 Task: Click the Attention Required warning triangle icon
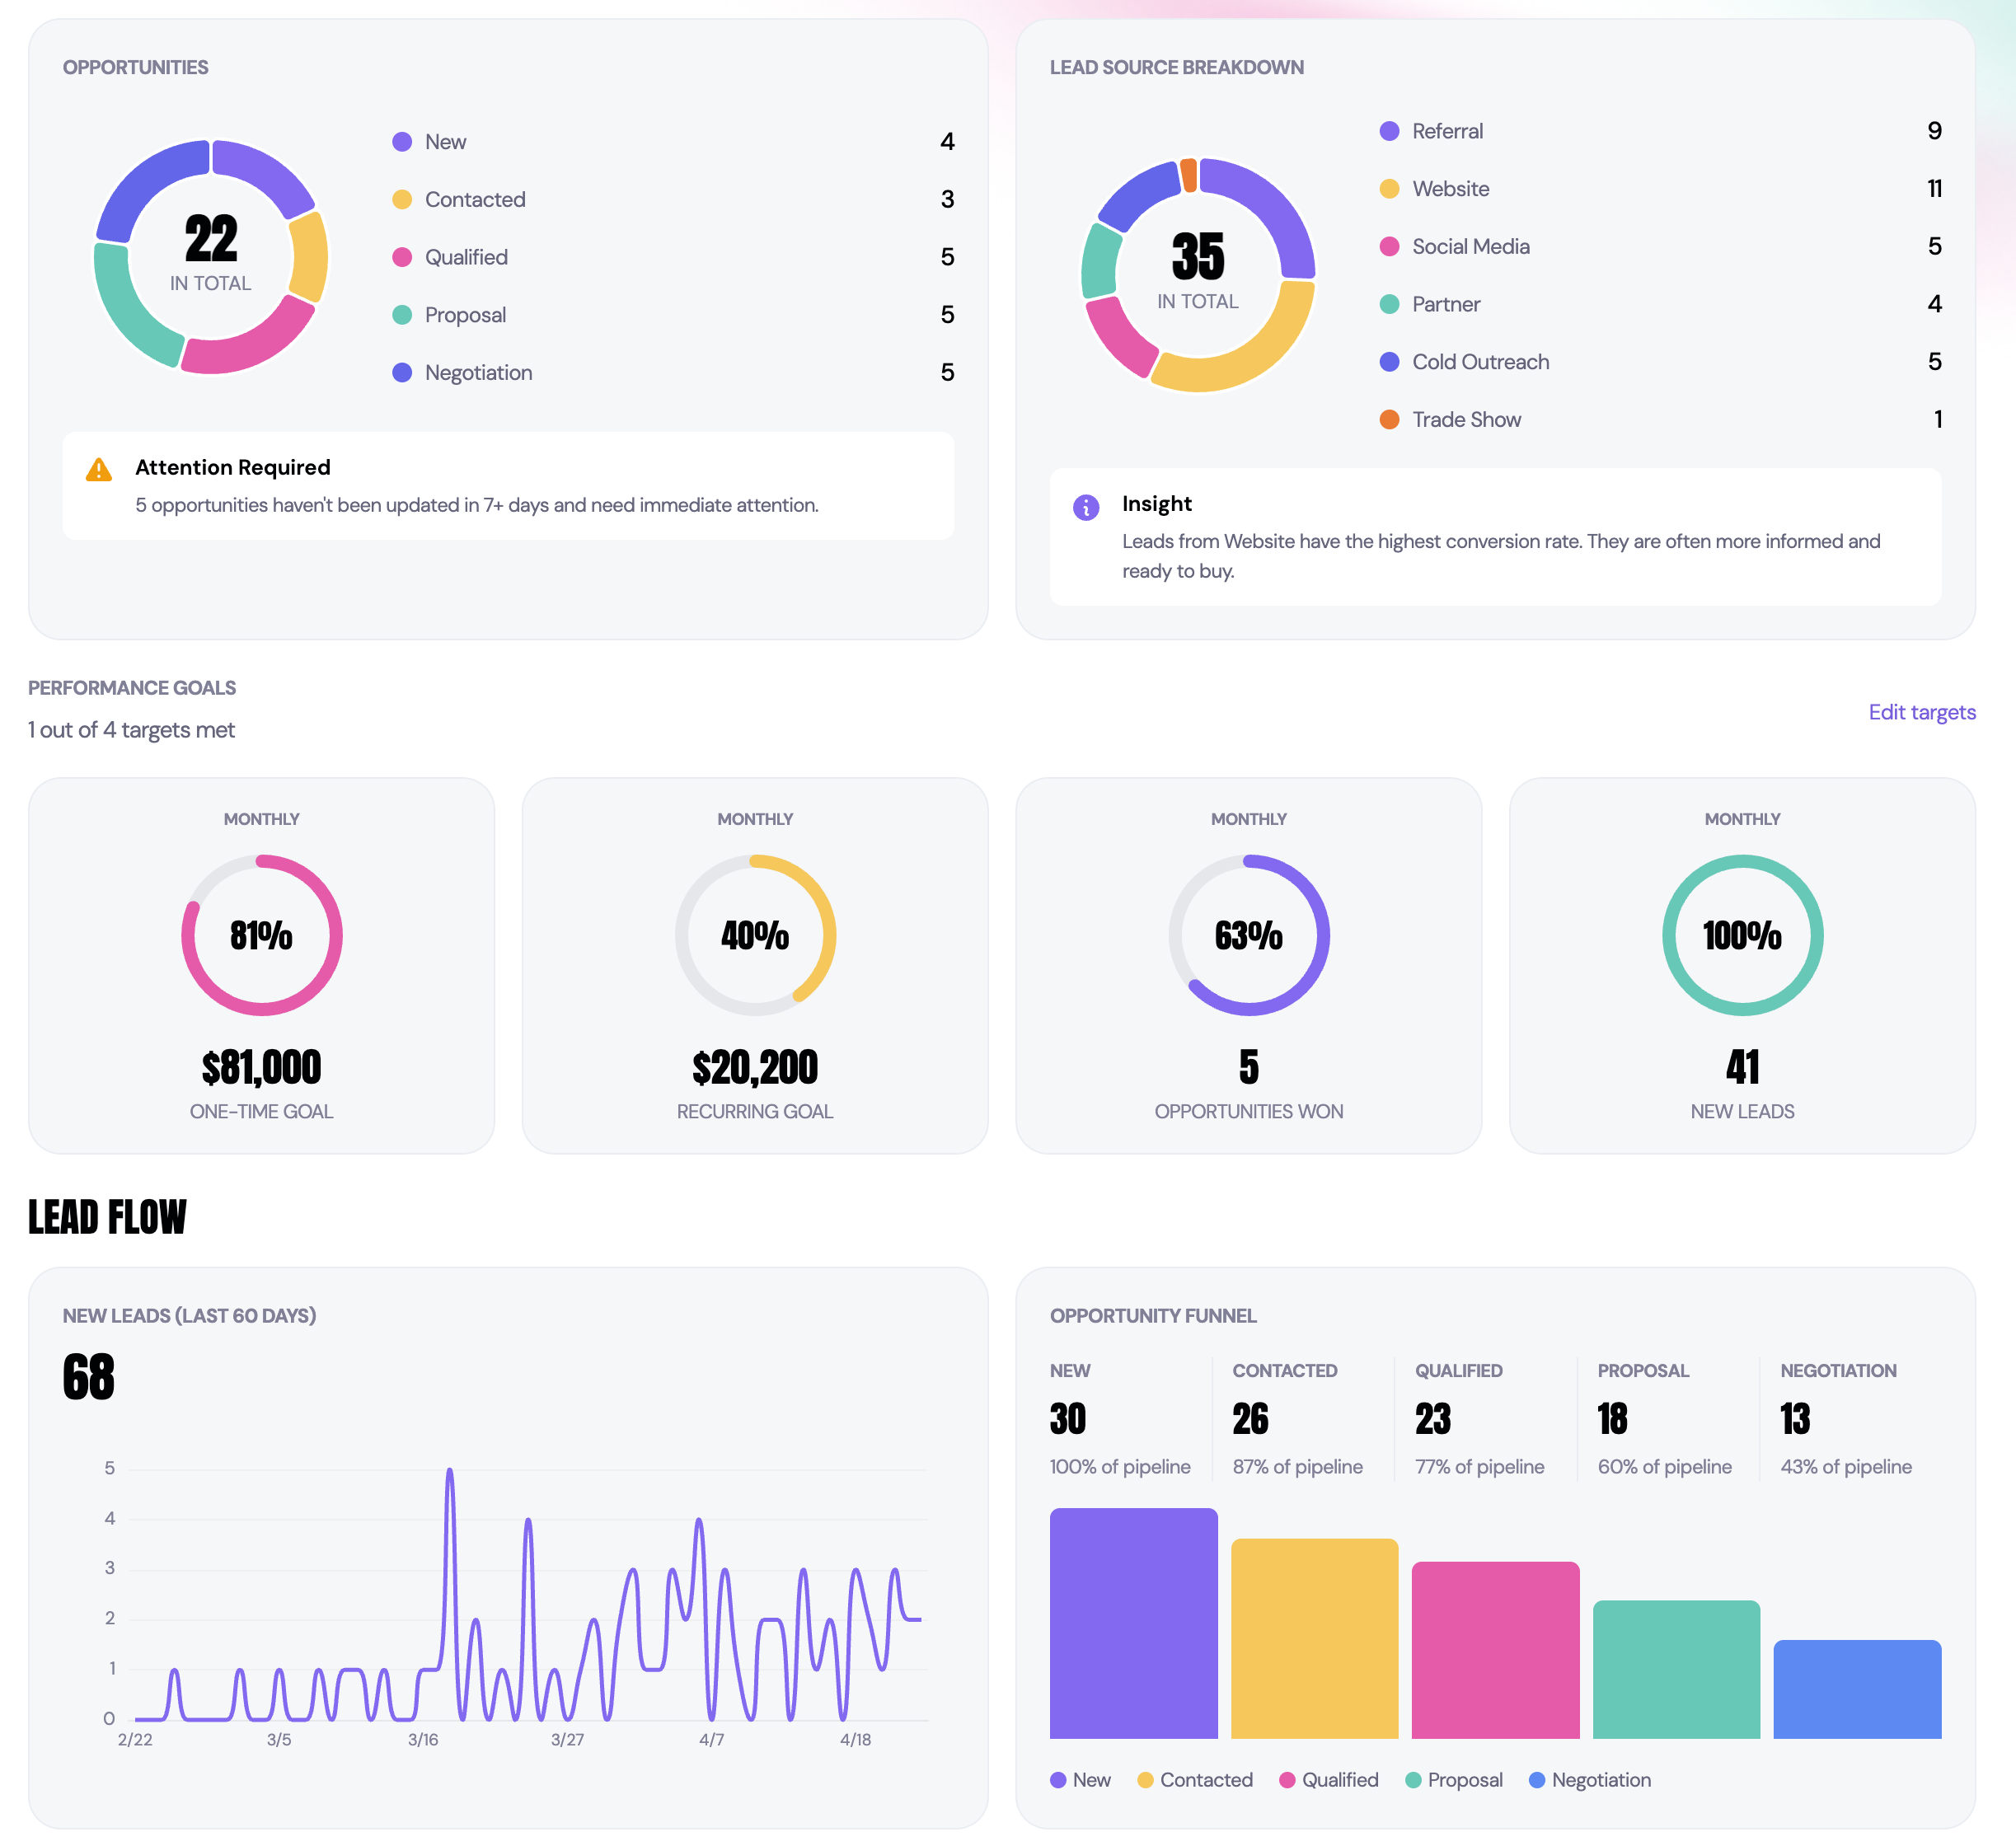(99, 469)
